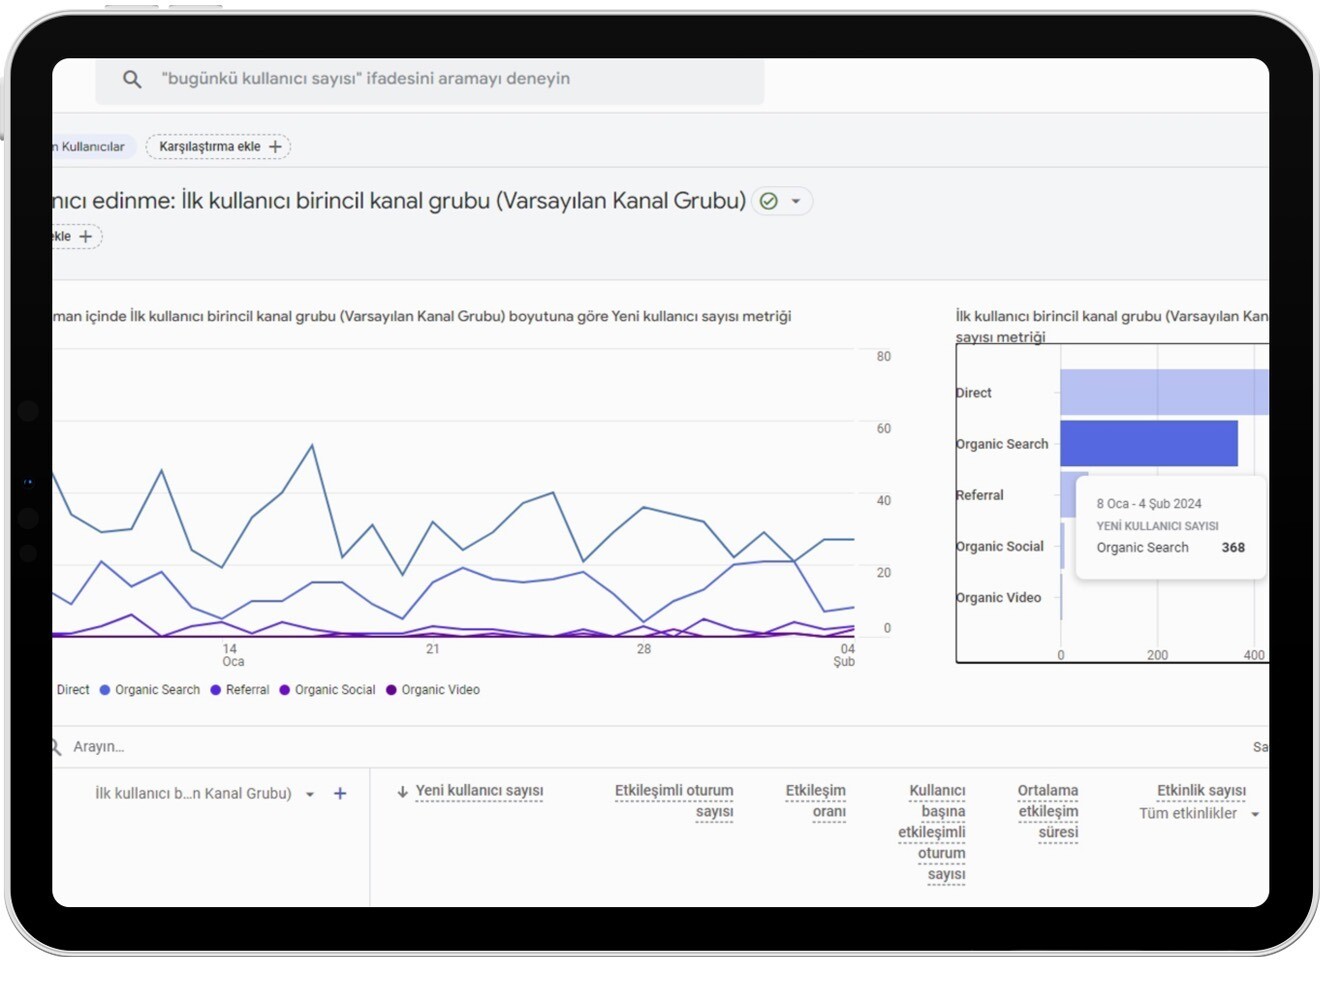Click the dark blue Organic Search bar

1148,443
